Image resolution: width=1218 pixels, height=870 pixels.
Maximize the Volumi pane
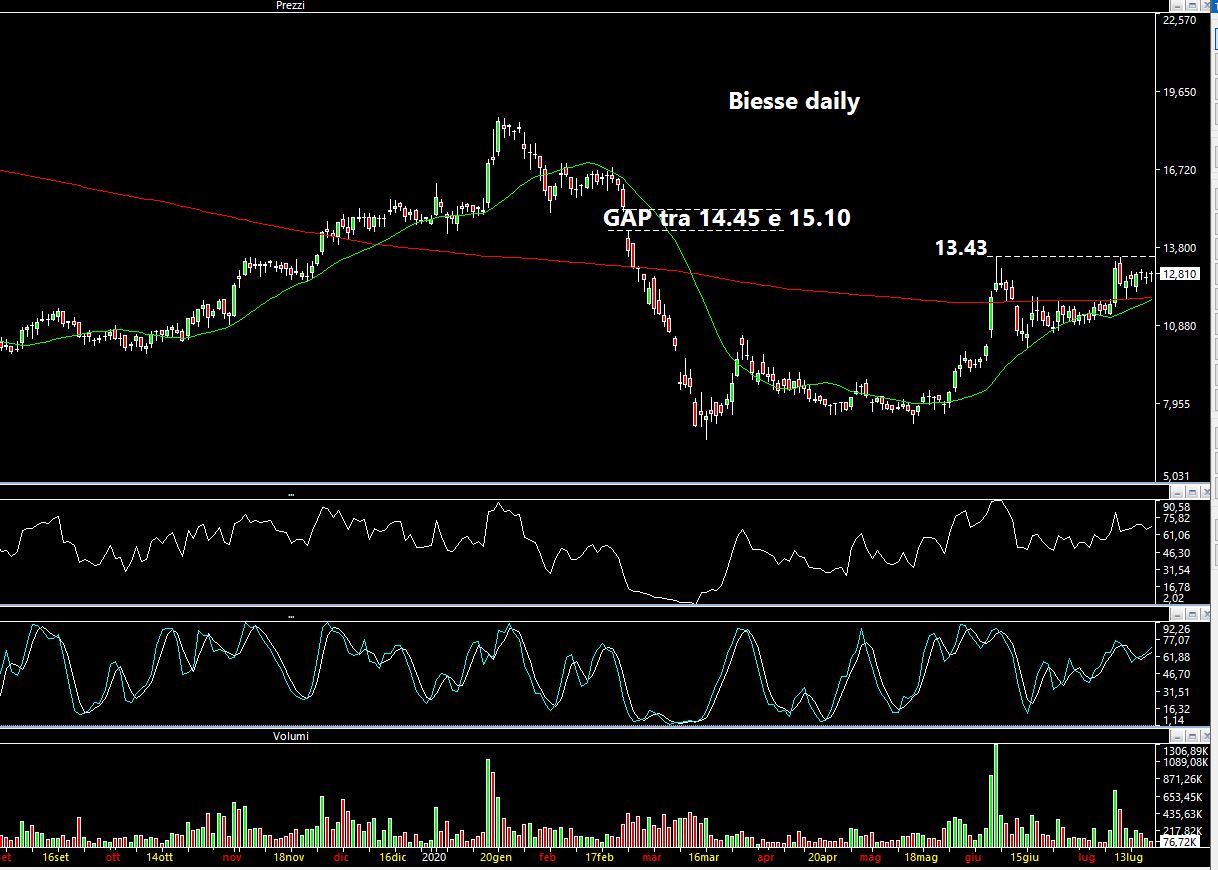click(x=1192, y=736)
